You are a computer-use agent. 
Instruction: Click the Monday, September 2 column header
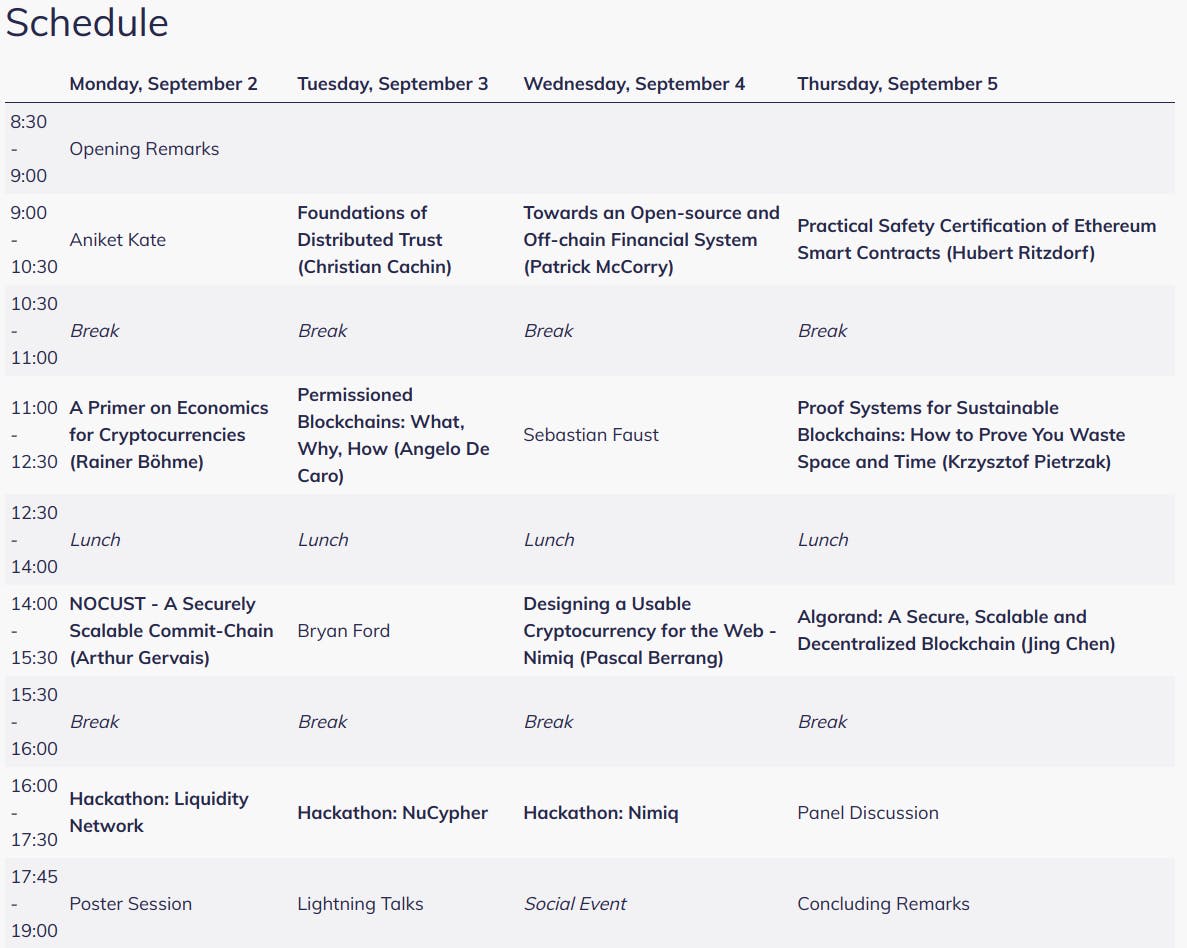coord(164,84)
